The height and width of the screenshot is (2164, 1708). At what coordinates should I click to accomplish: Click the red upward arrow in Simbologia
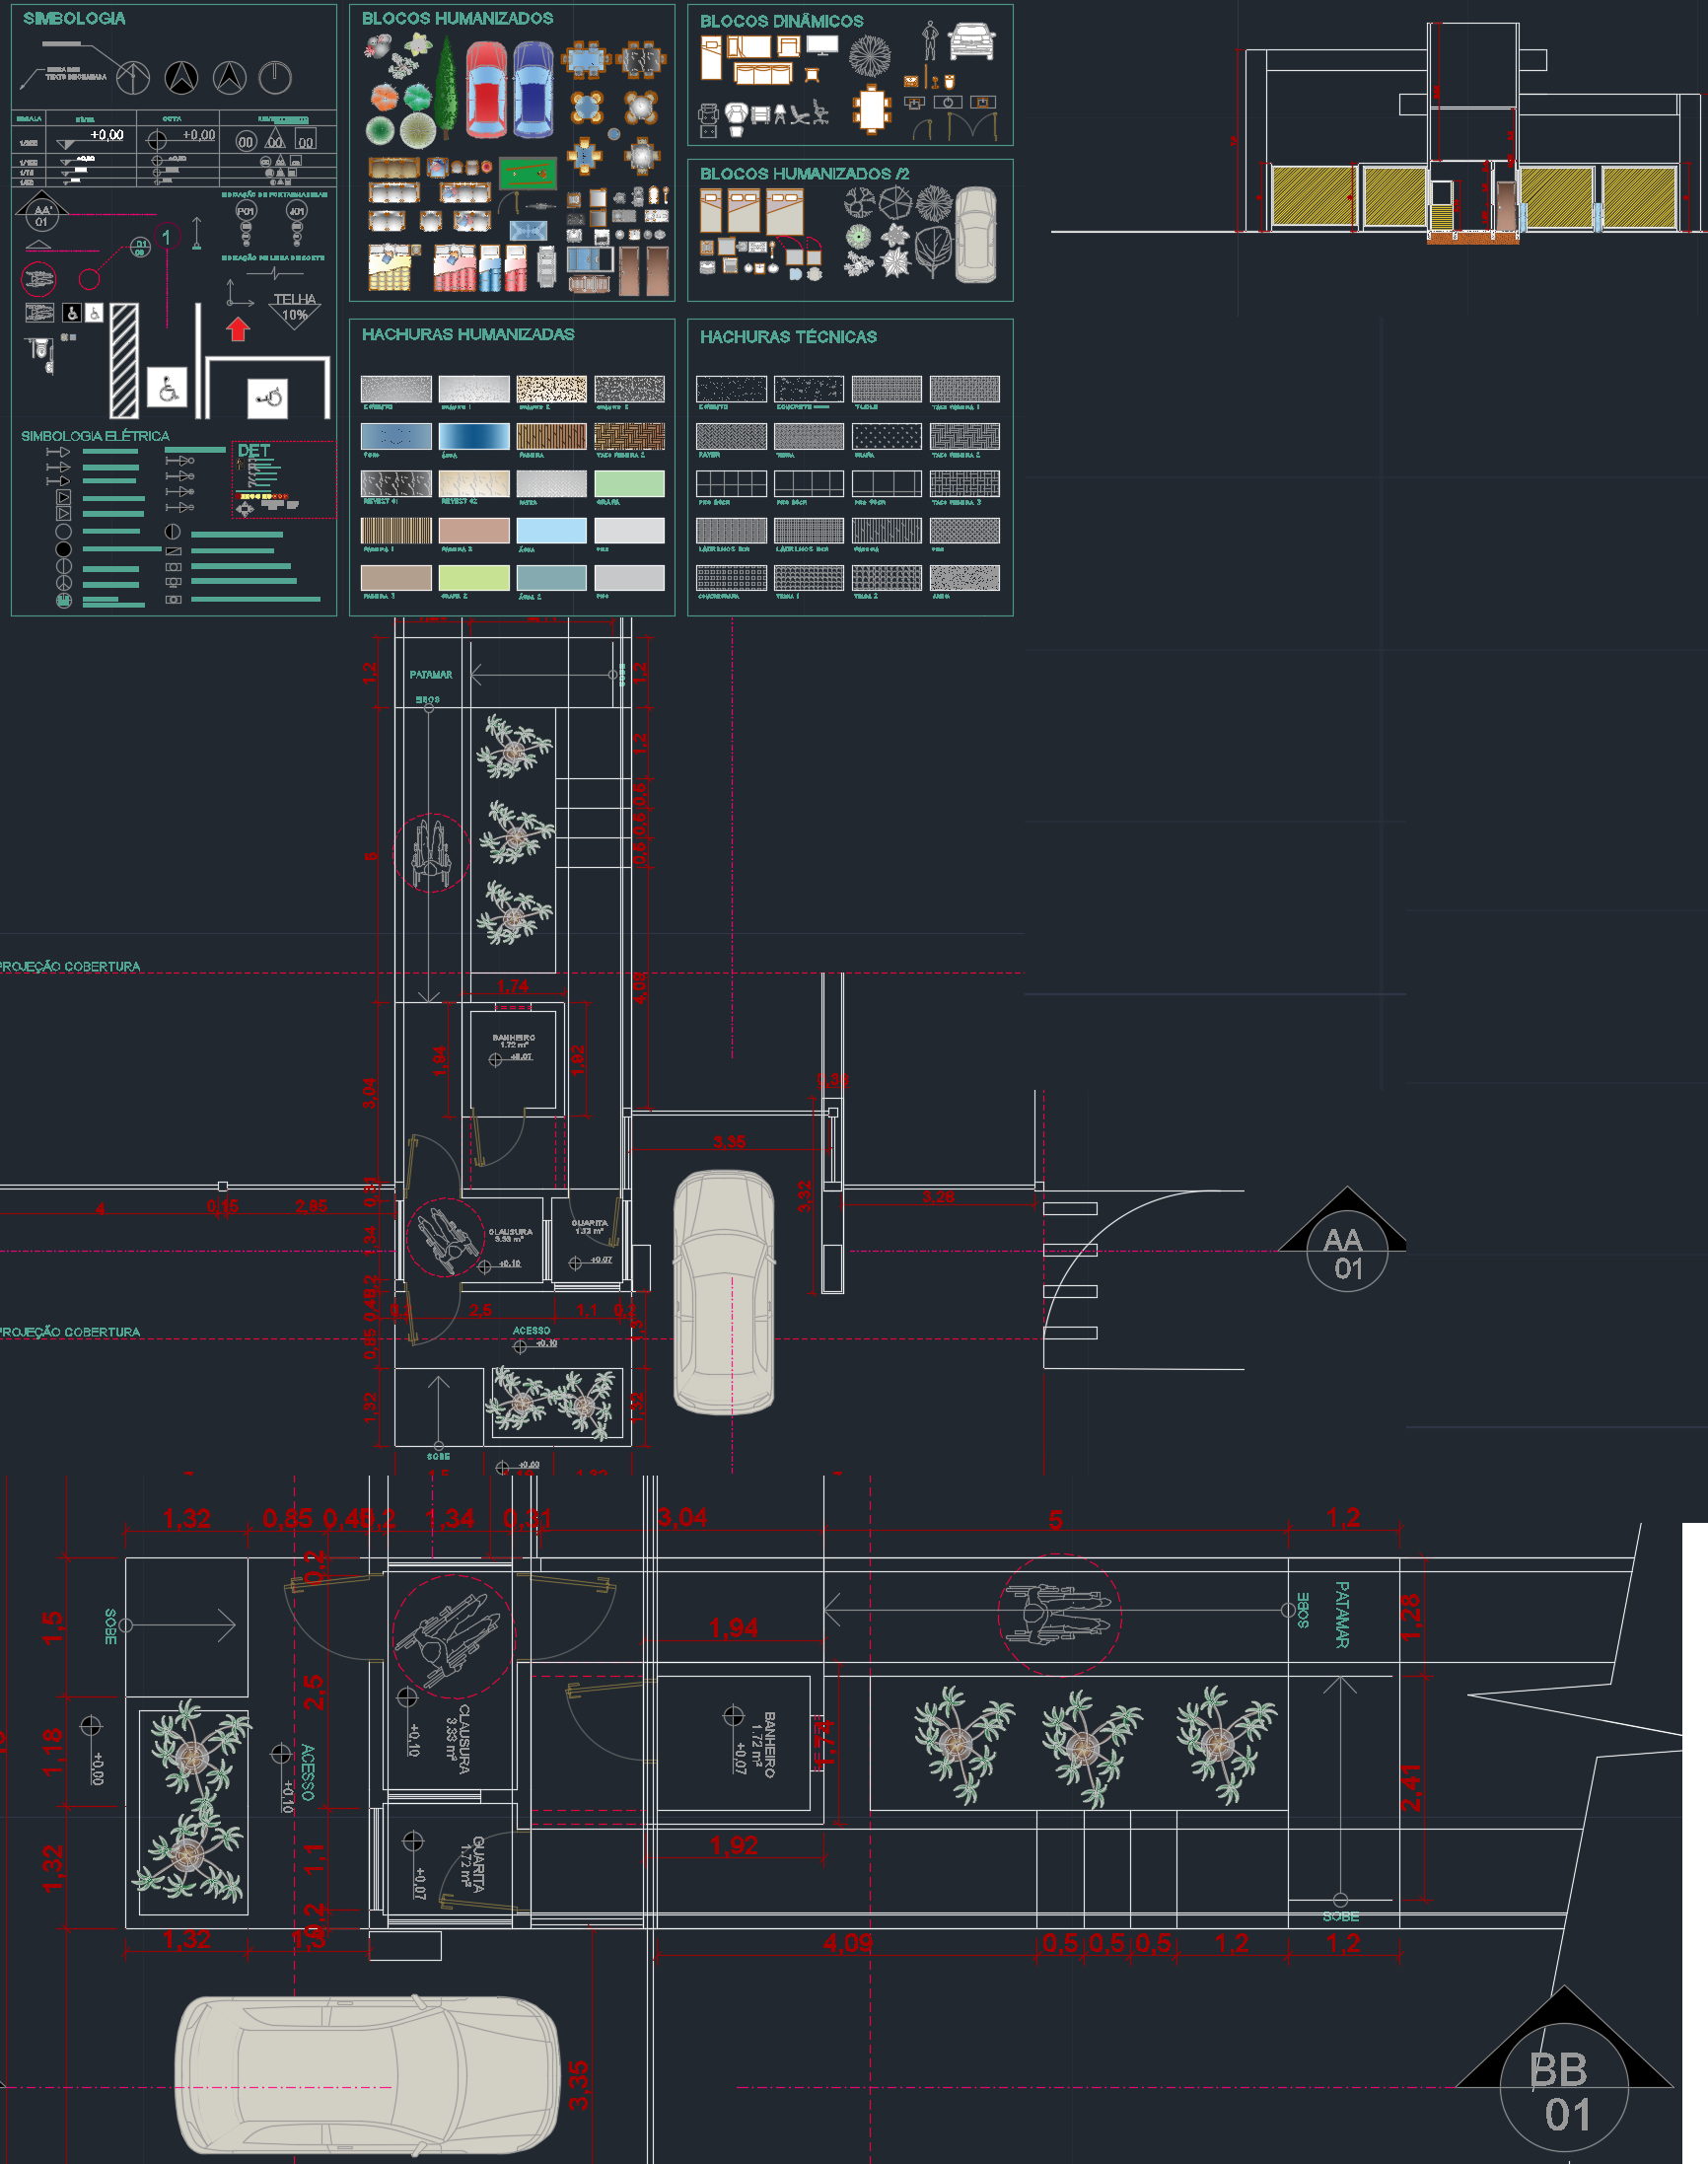(237, 329)
